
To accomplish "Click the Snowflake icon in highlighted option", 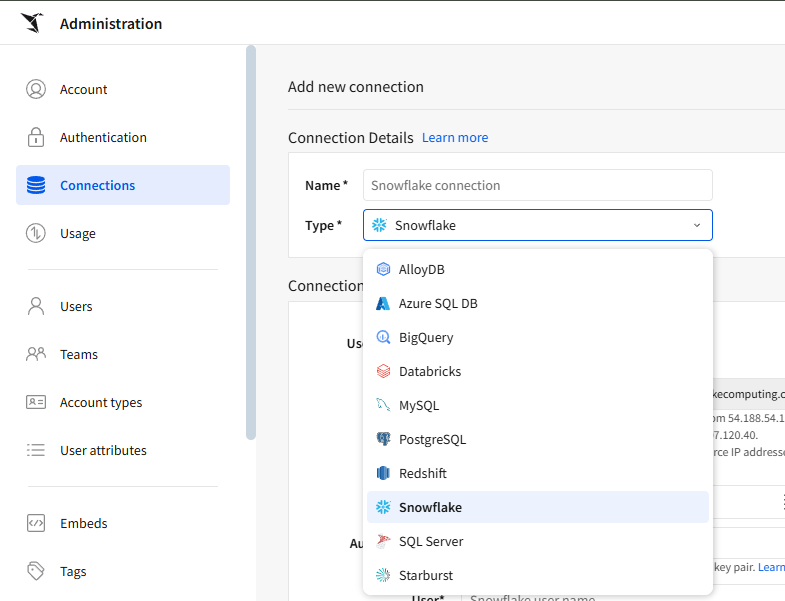I will click(383, 507).
